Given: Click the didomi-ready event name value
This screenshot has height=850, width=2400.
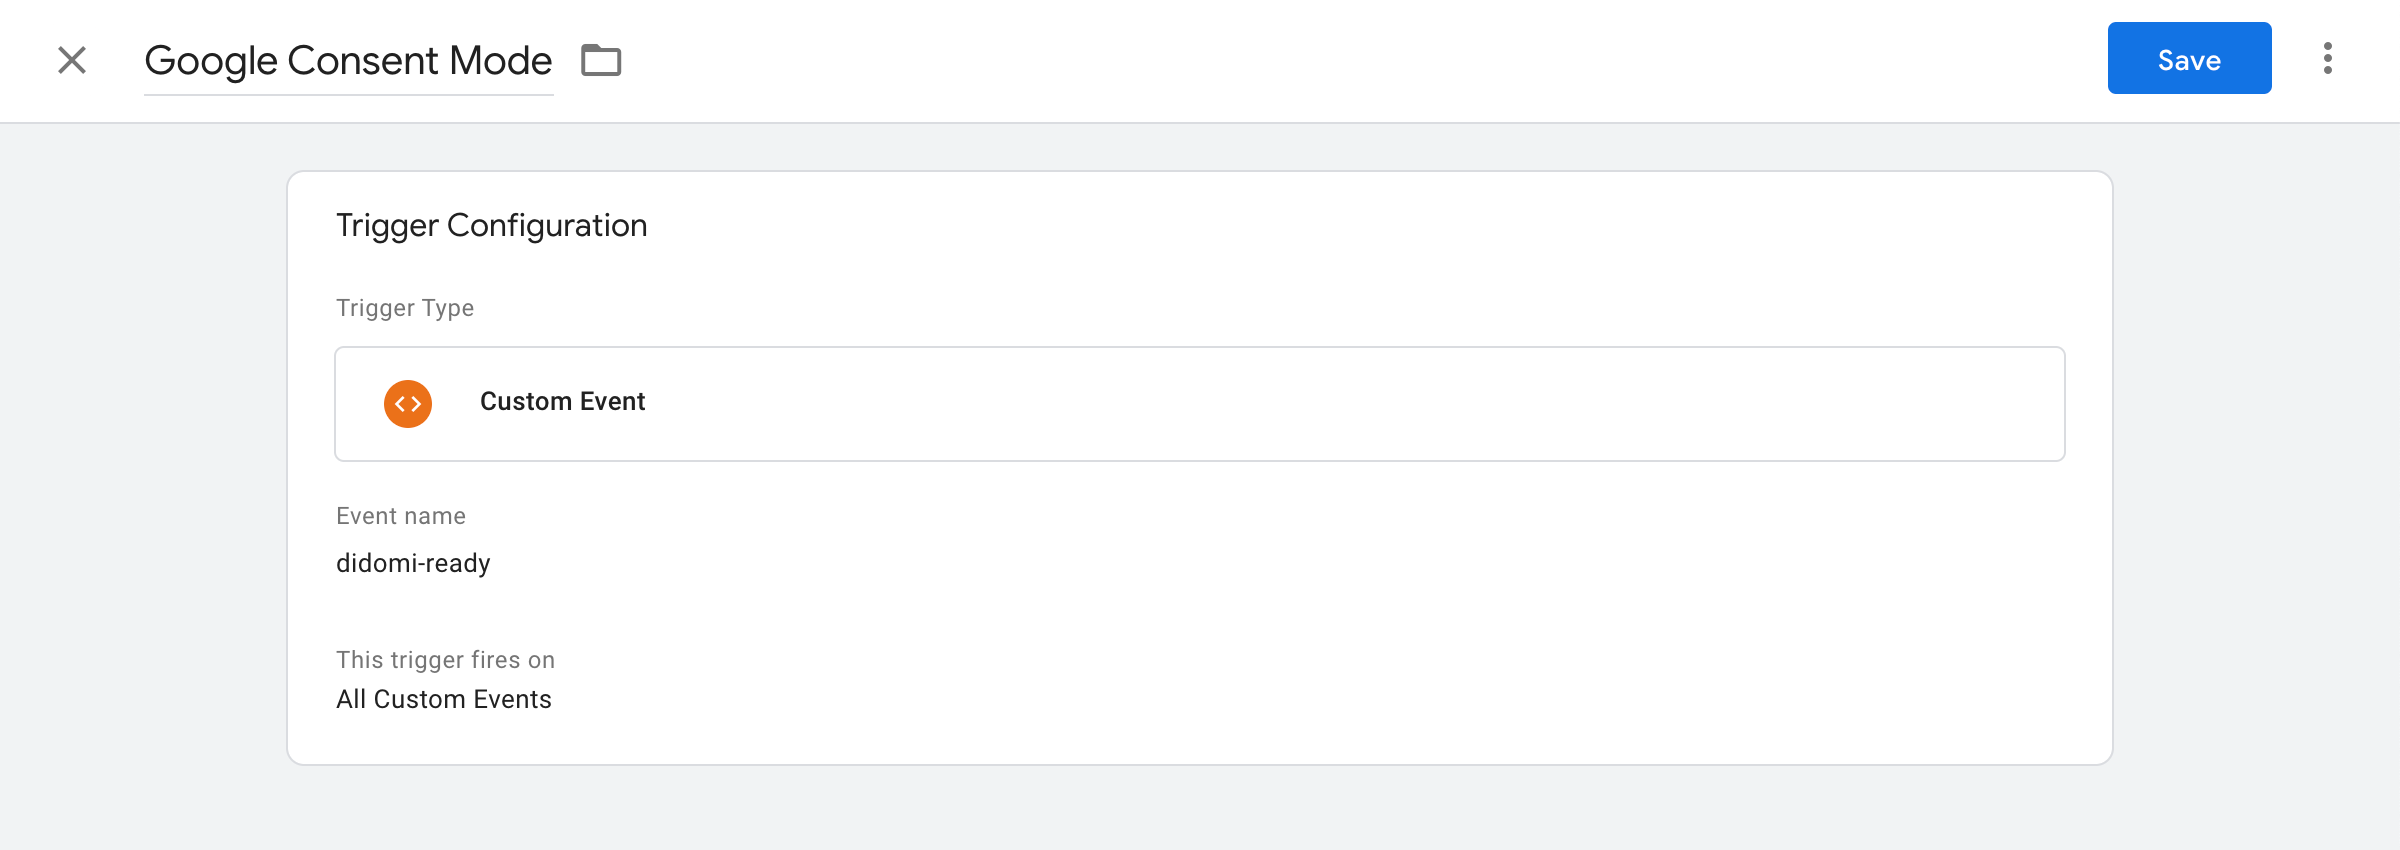Looking at the screenshot, I should point(413,563).
